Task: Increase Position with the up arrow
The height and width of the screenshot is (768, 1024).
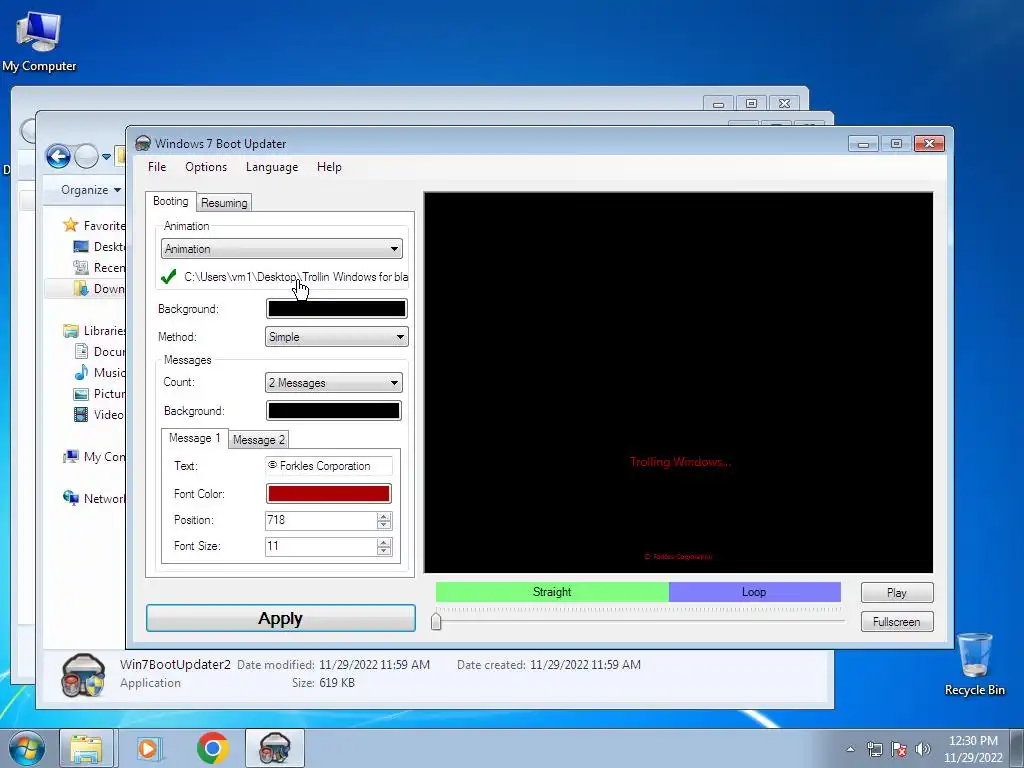Action: pos(384,516)
